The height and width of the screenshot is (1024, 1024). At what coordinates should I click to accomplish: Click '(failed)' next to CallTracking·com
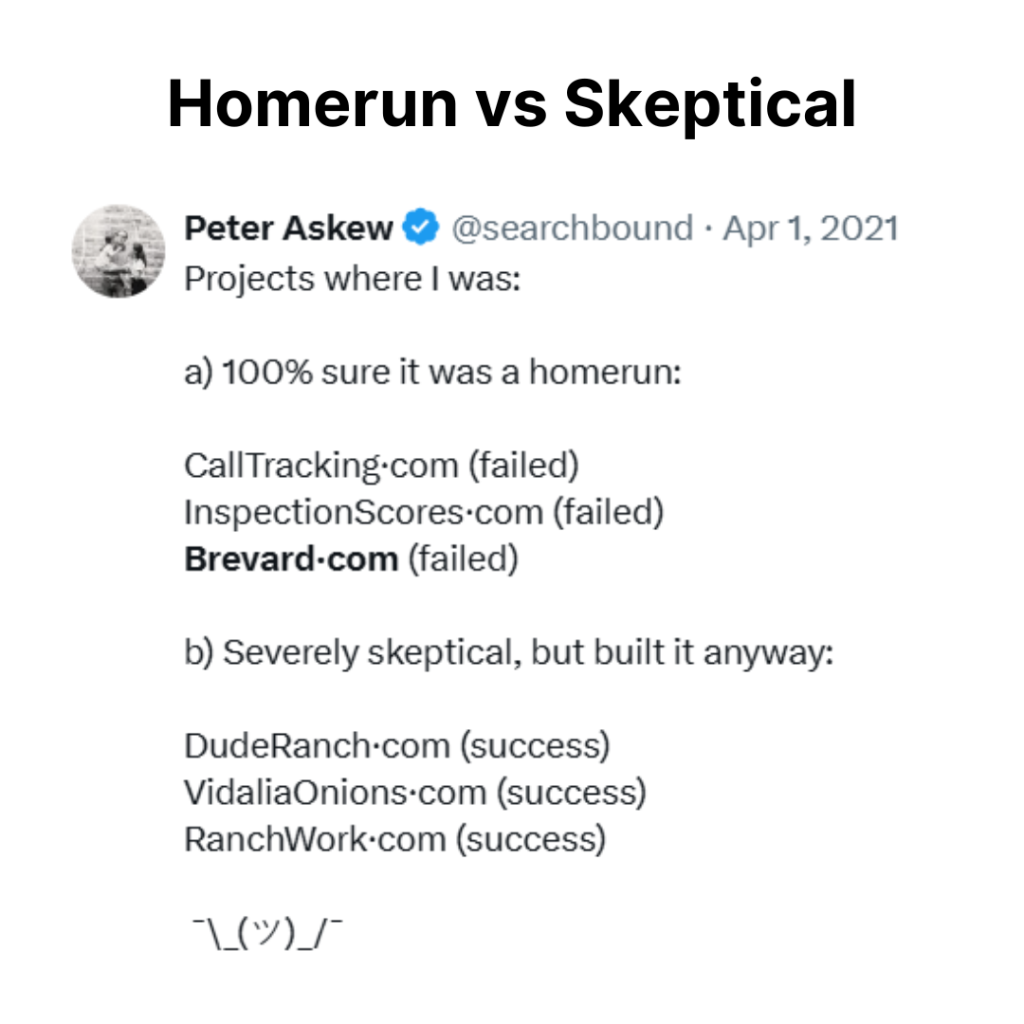click(x=524, y=466)
